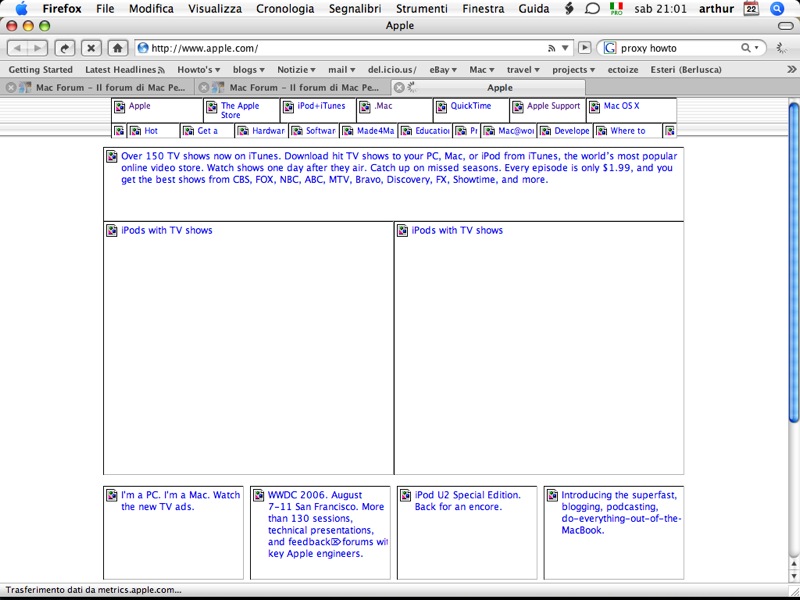Expand the Howto's bookmark folder
The image size is (800, 600).
pyautogui.click(x=198, y=70)
